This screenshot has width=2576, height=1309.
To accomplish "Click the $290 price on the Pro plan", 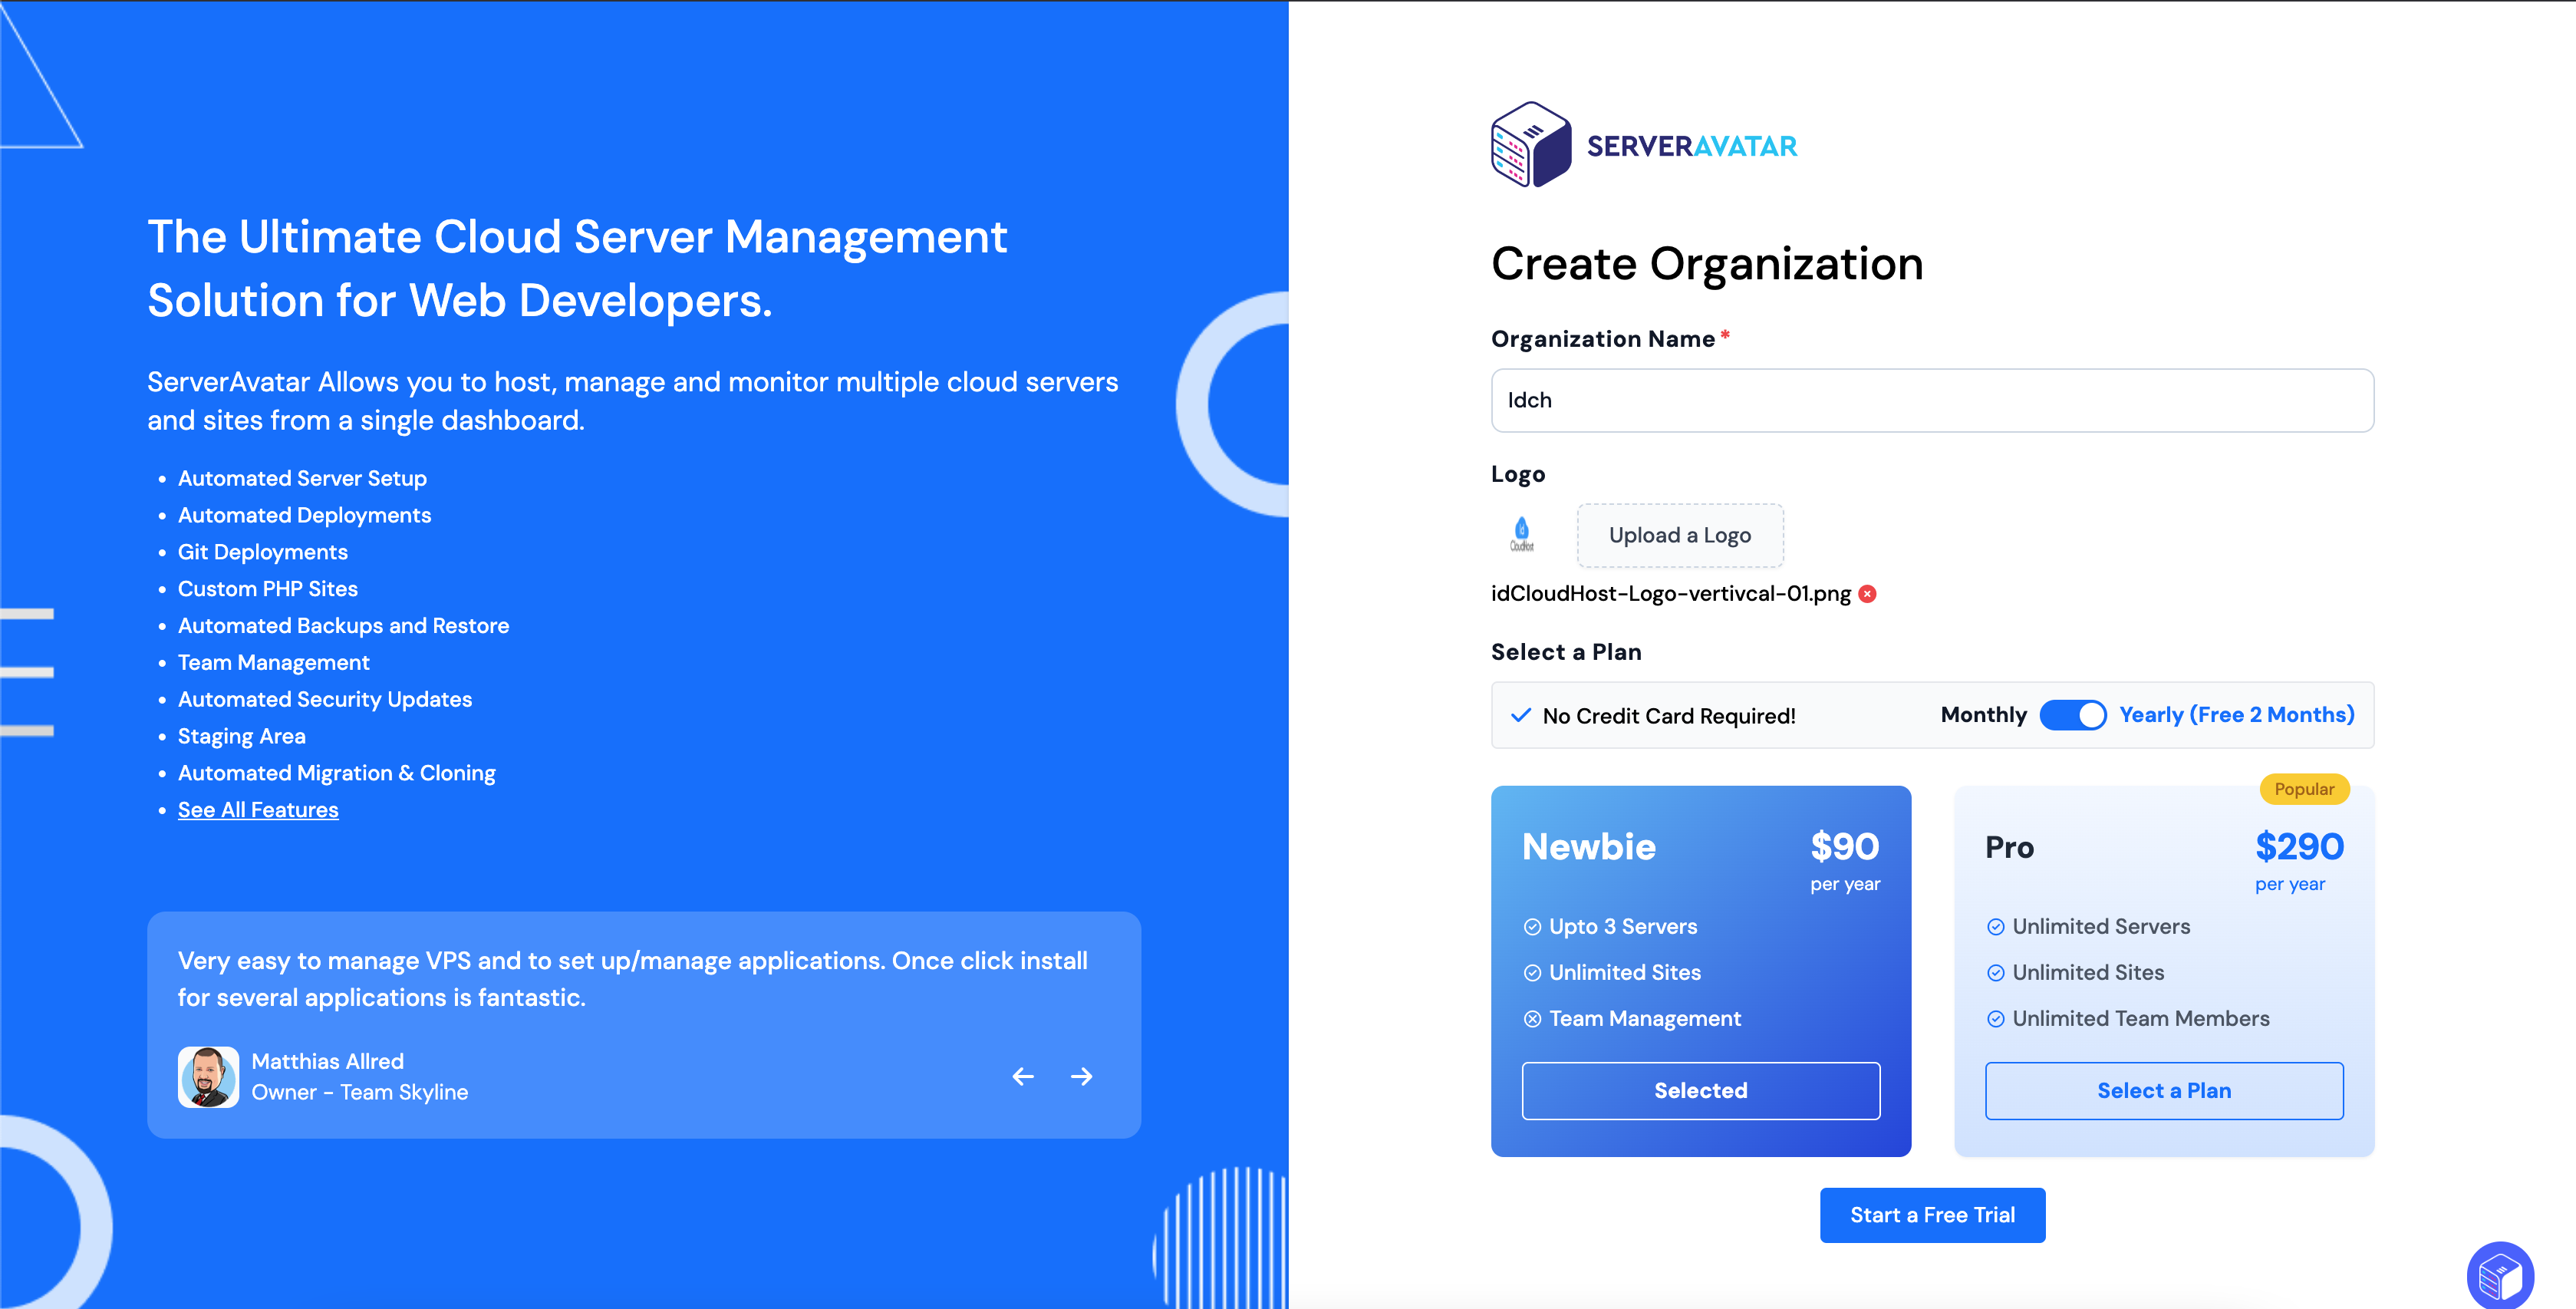I will pos(2299,847).
